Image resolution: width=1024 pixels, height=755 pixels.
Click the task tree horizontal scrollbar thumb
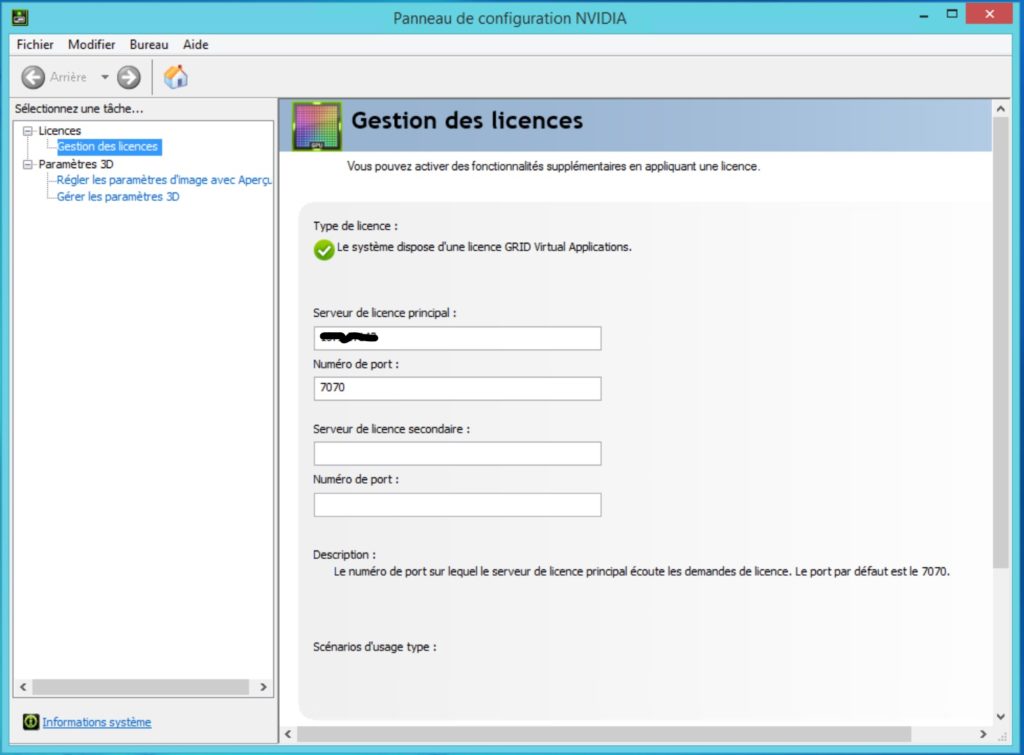tap(141, 687)
